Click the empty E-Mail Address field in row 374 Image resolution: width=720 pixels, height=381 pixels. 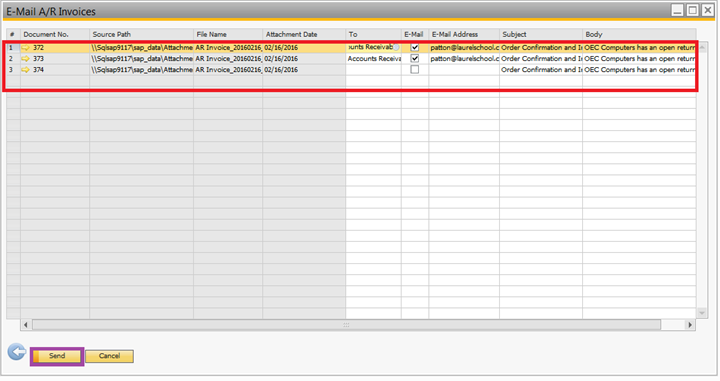(464, 70)
